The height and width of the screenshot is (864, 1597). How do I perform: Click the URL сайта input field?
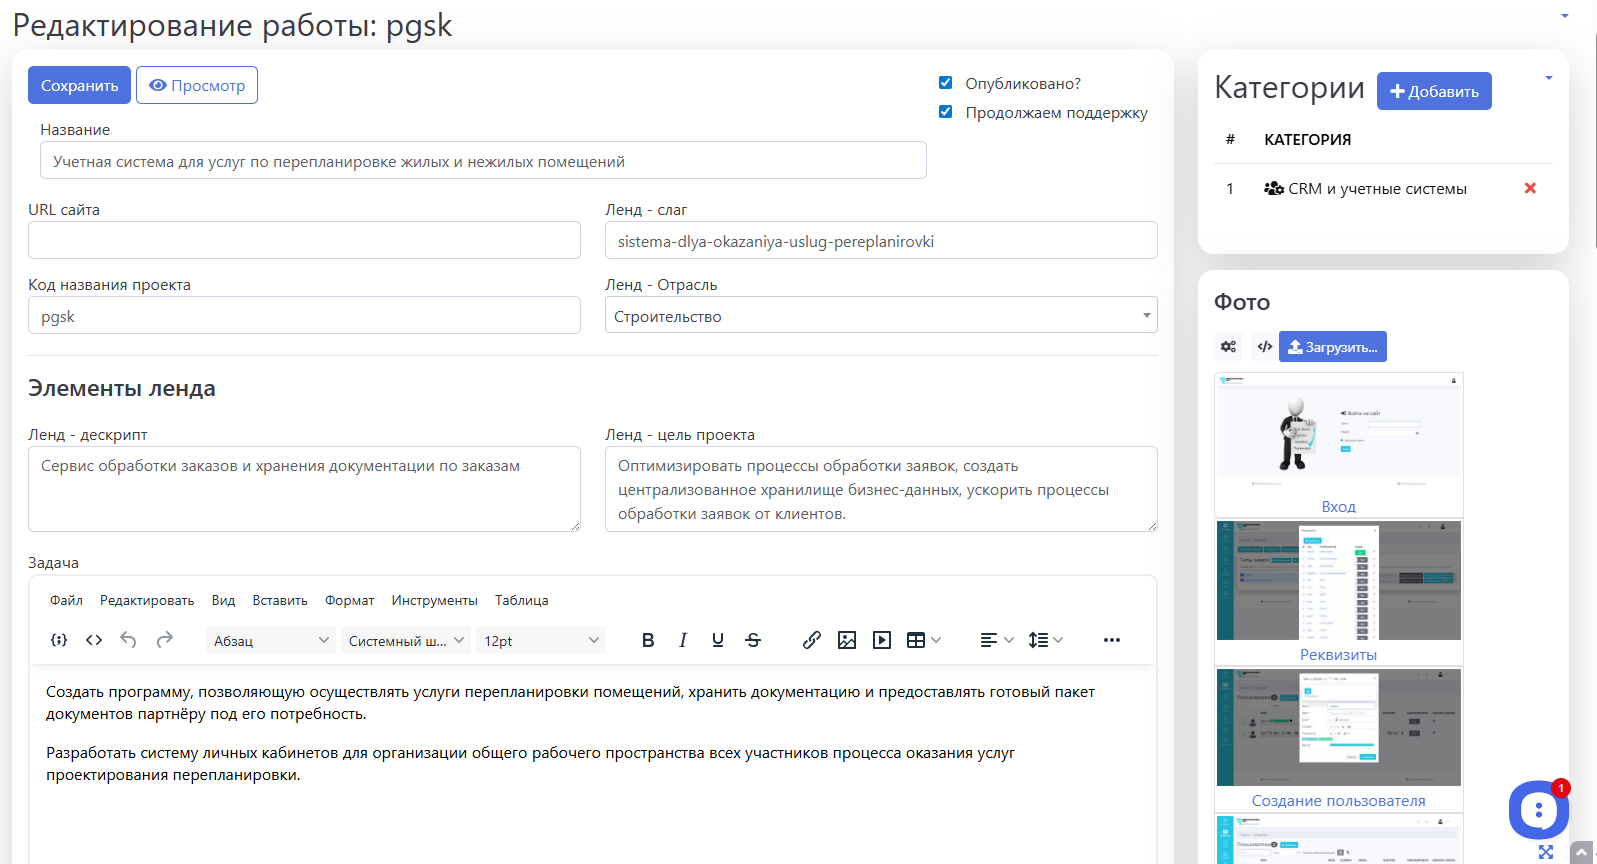[x=304, y=240]
